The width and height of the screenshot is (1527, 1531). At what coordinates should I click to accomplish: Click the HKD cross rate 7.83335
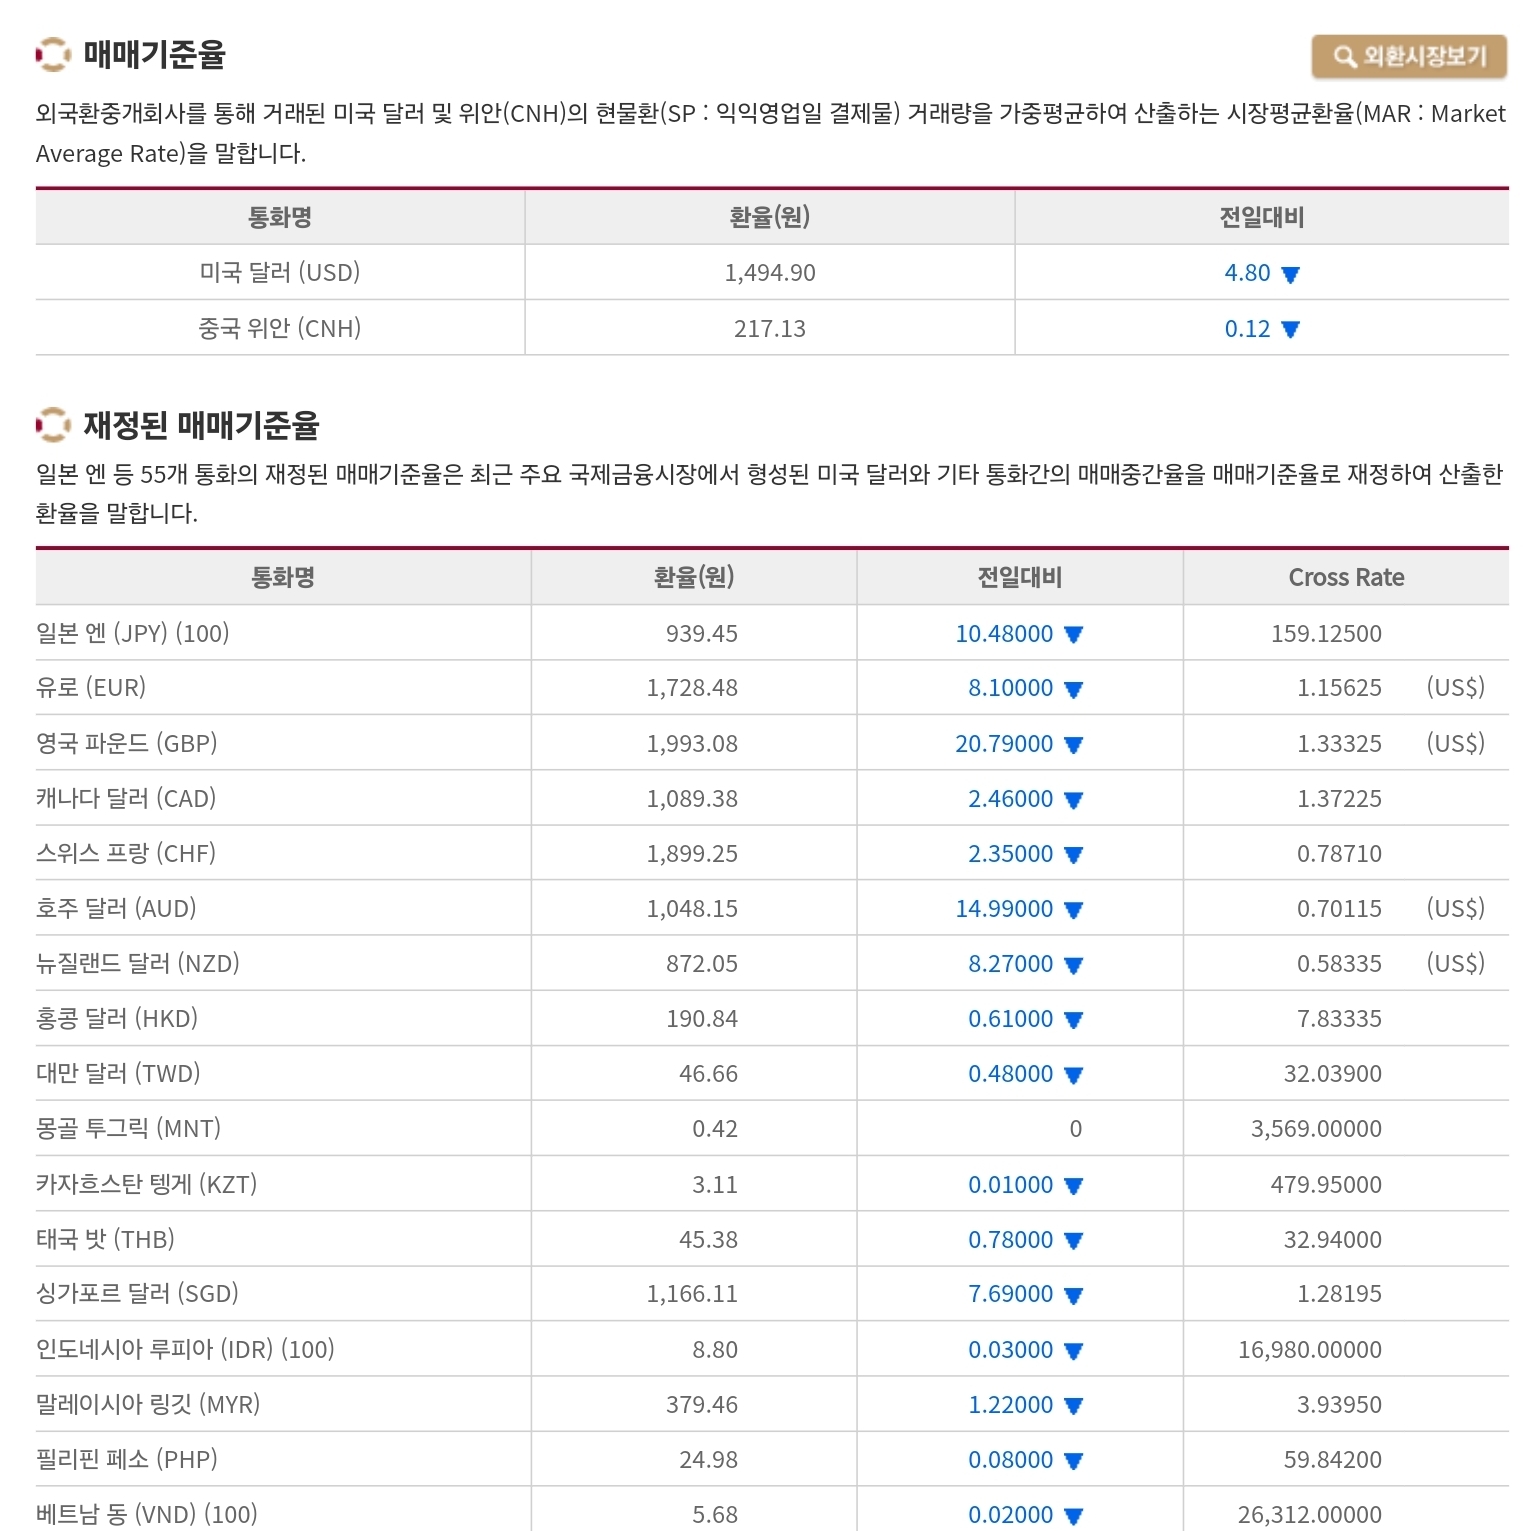point(1339,1019)
